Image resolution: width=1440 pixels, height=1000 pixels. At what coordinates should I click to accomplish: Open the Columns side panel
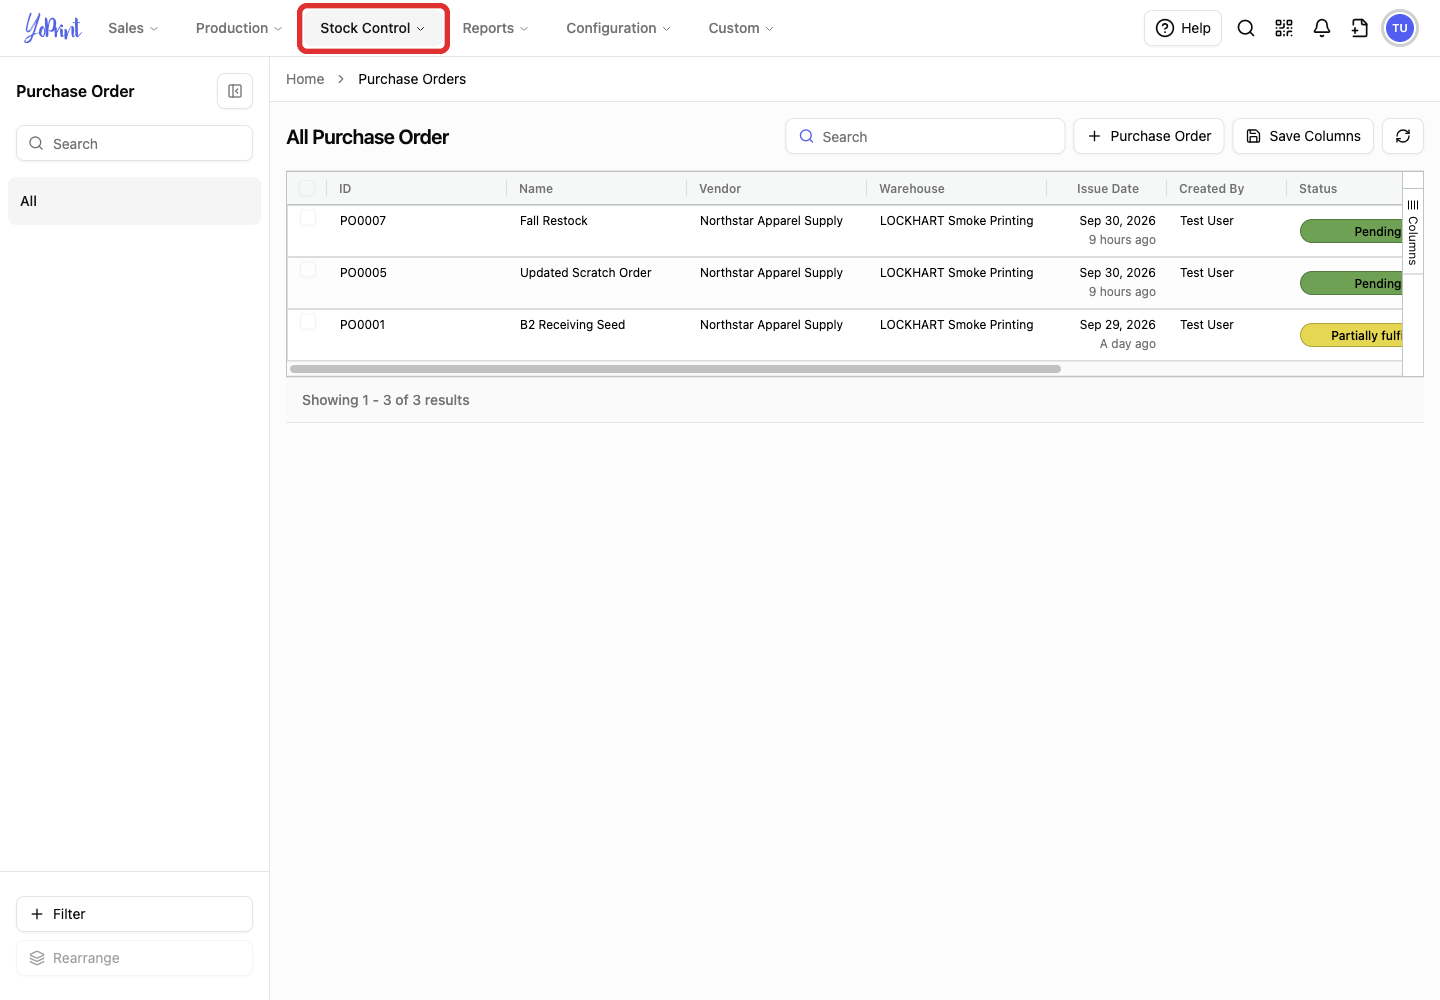pyautogui.click(x=1413, y=232)
